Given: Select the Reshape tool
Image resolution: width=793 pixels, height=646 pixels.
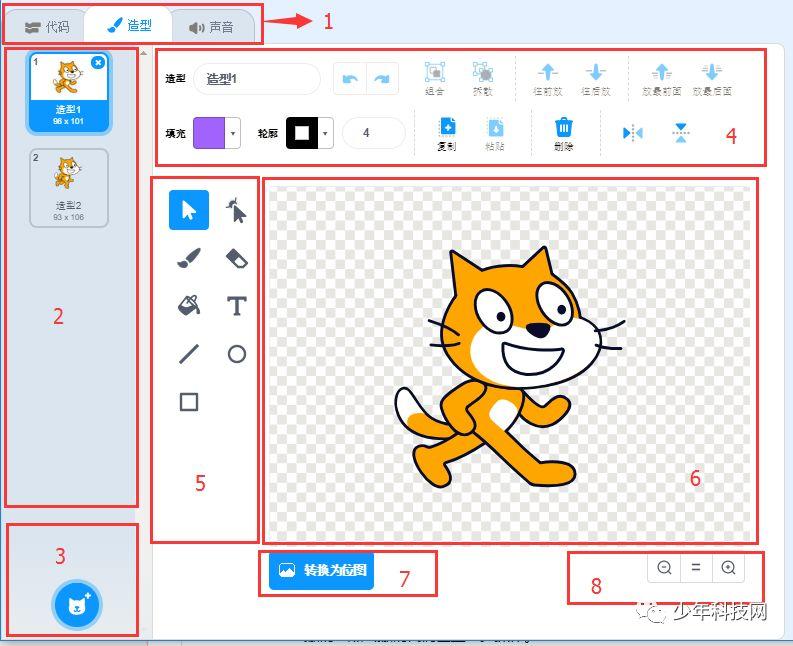Looking at the screenshot, I should coord(236,210).
